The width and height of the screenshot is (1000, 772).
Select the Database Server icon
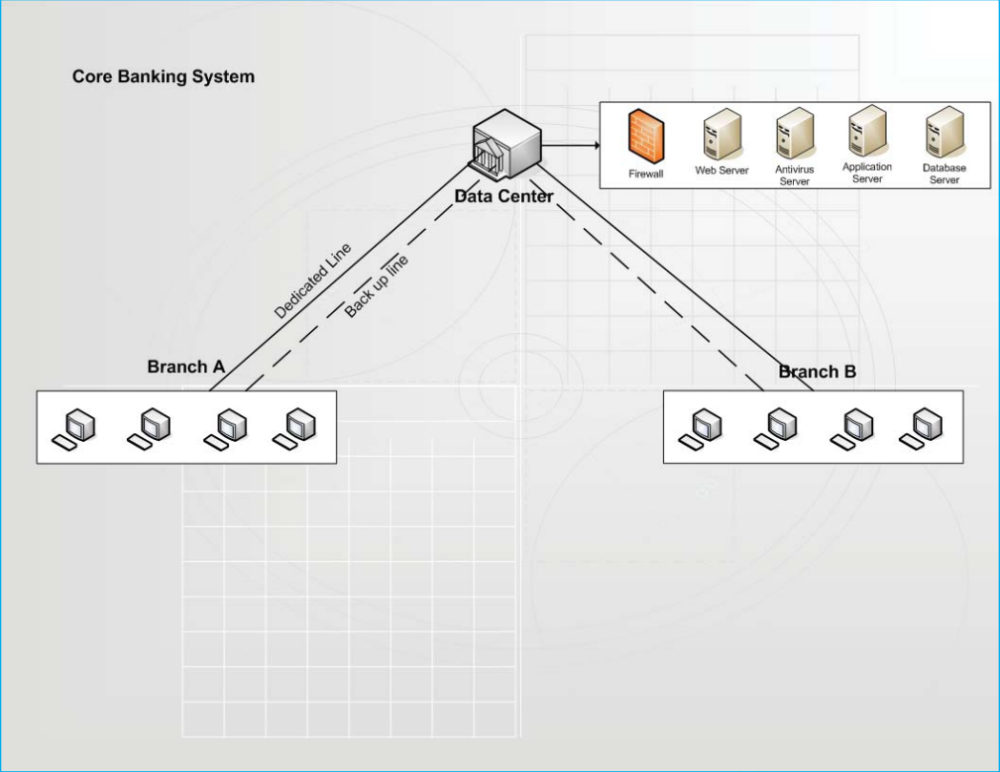(945, 132)
